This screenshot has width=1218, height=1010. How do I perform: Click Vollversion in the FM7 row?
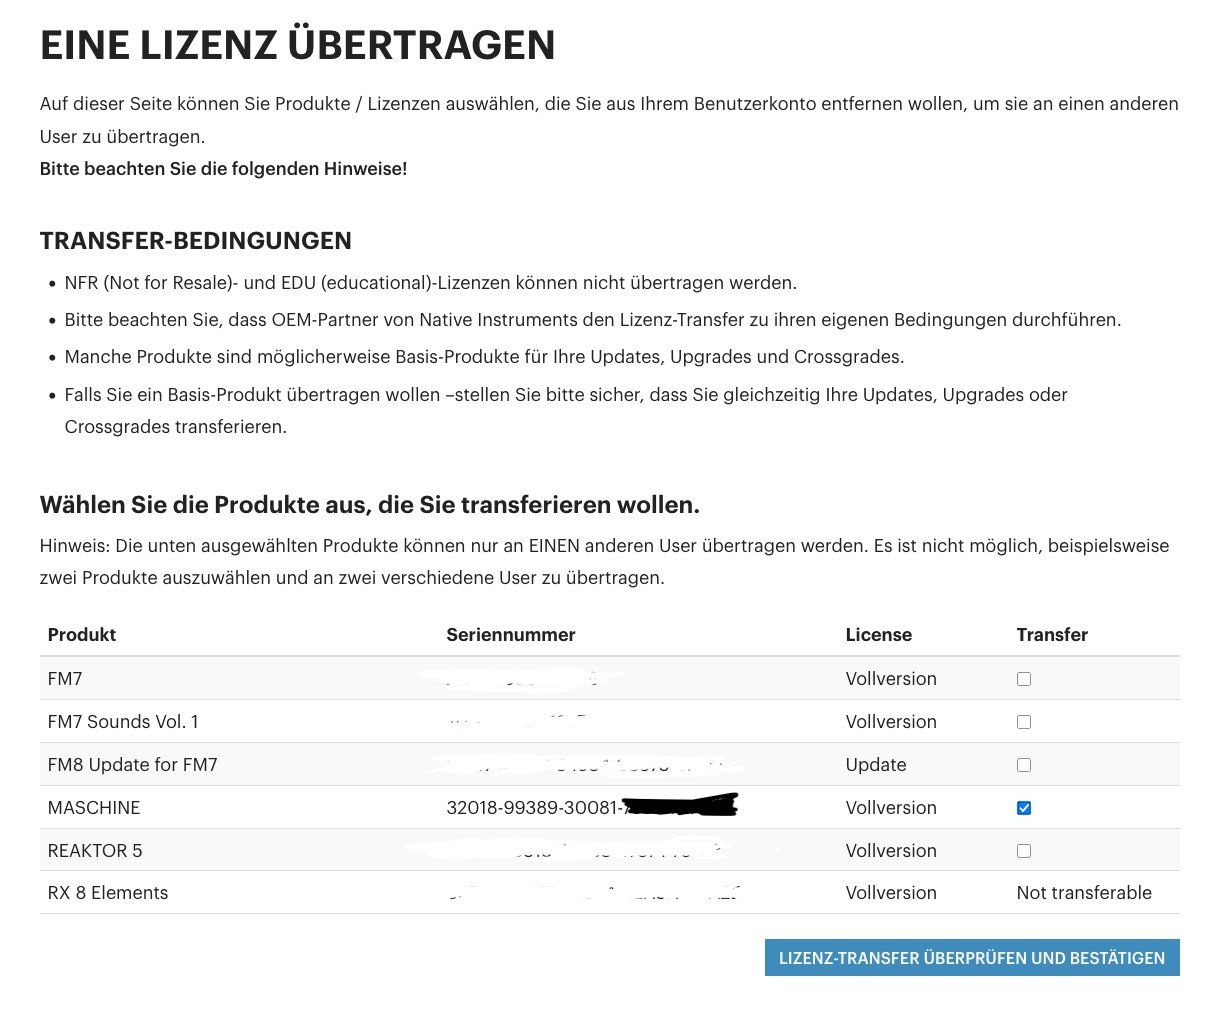click(891, 679)
